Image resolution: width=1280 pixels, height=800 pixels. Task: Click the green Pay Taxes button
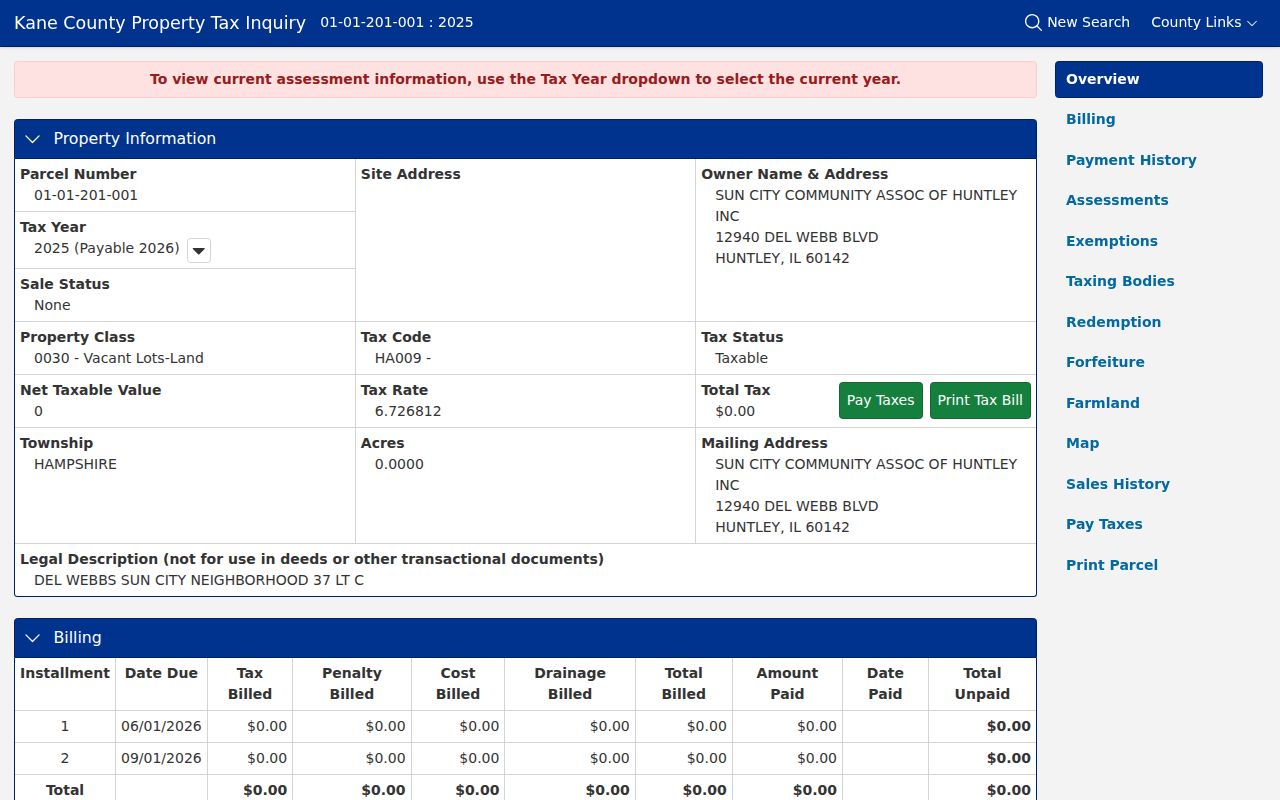point(880,400)
